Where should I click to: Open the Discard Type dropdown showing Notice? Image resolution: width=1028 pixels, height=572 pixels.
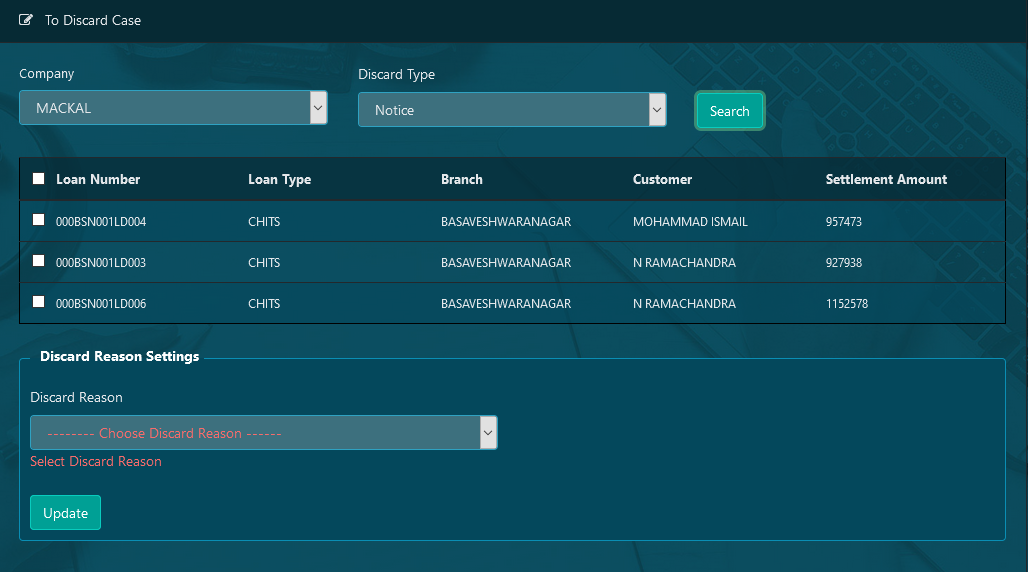pyautogui.click(x=512, y=110)
